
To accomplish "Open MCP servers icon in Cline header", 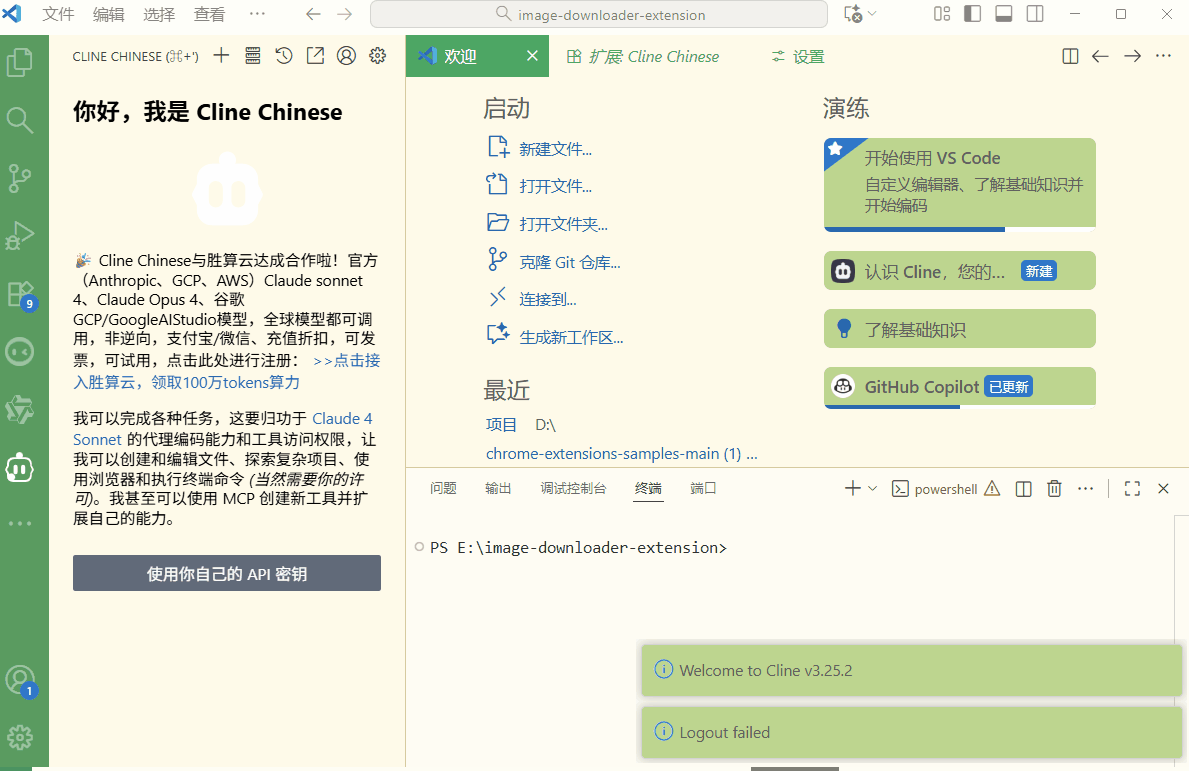I will pos(253,55).
